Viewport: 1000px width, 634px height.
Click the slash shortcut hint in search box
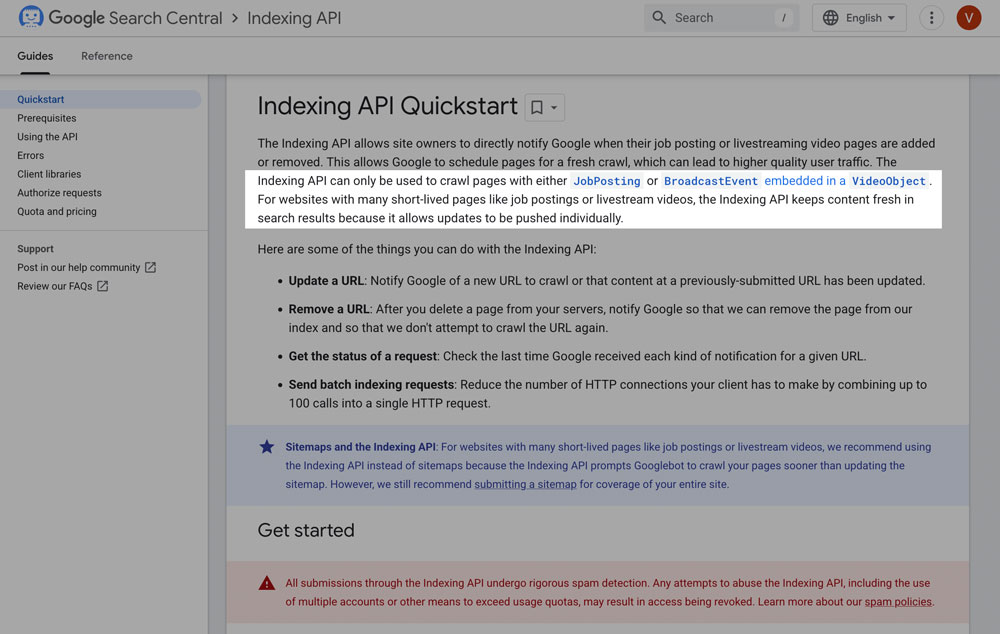[784, 18]
